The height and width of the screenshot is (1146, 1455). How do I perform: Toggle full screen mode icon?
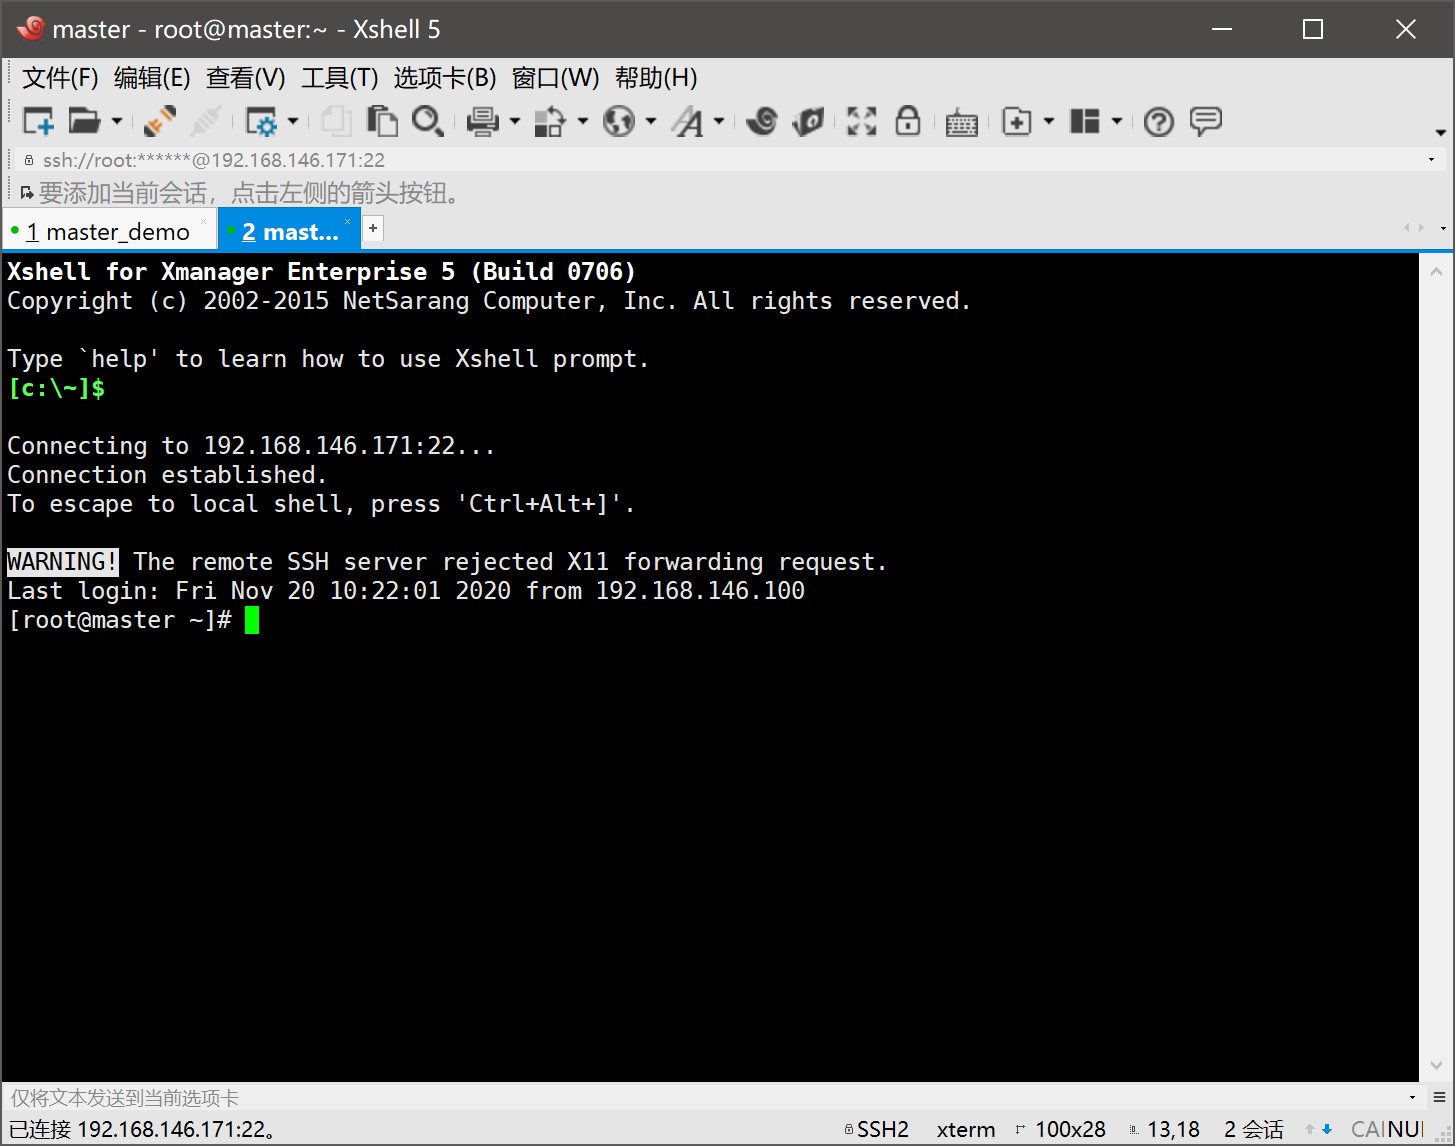pos(861,121)
